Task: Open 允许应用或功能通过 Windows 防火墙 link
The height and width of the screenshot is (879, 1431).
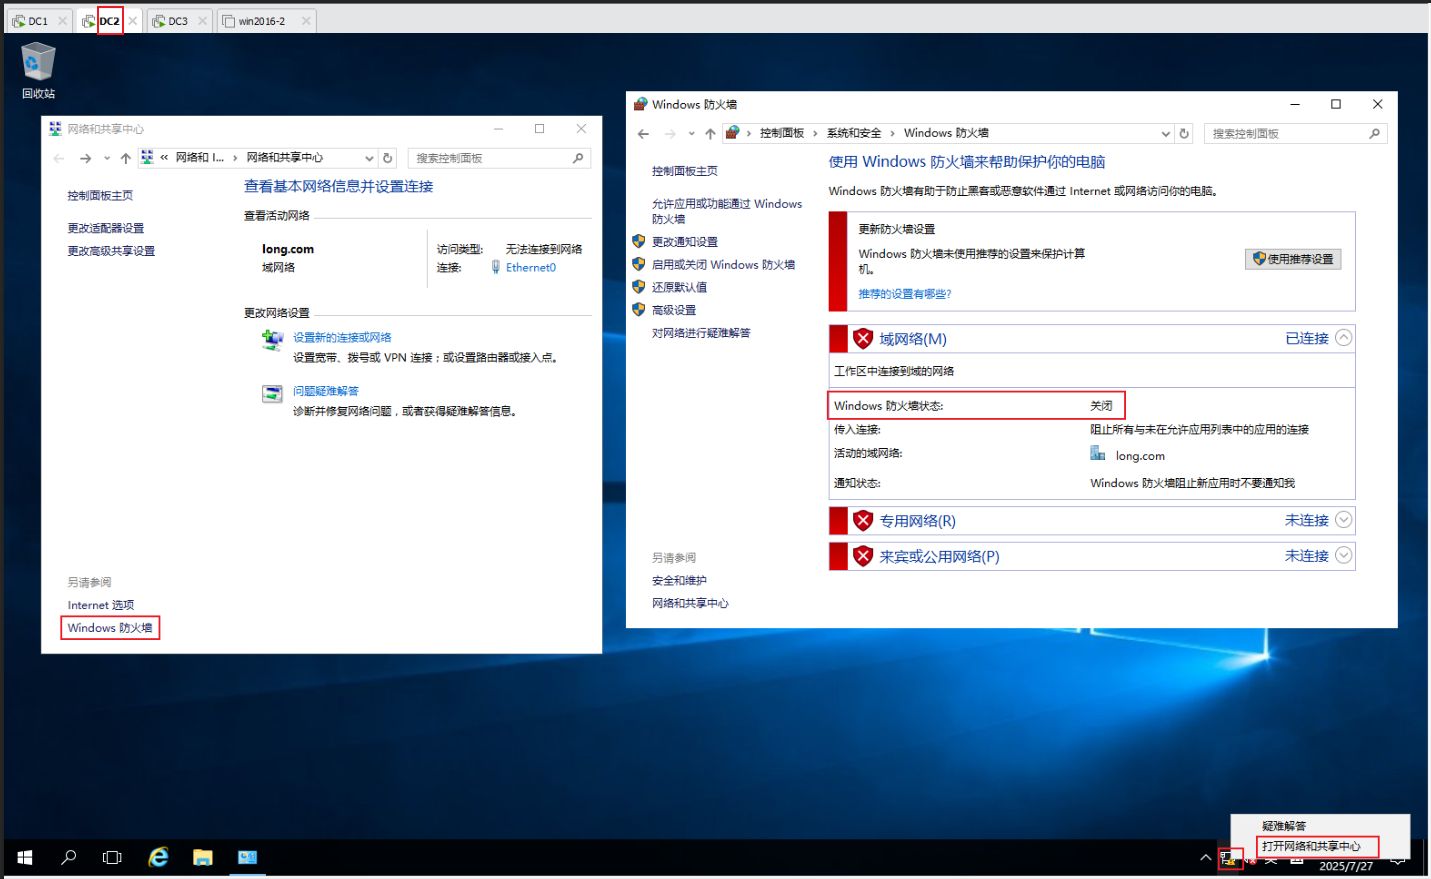Action: (727, 211)
